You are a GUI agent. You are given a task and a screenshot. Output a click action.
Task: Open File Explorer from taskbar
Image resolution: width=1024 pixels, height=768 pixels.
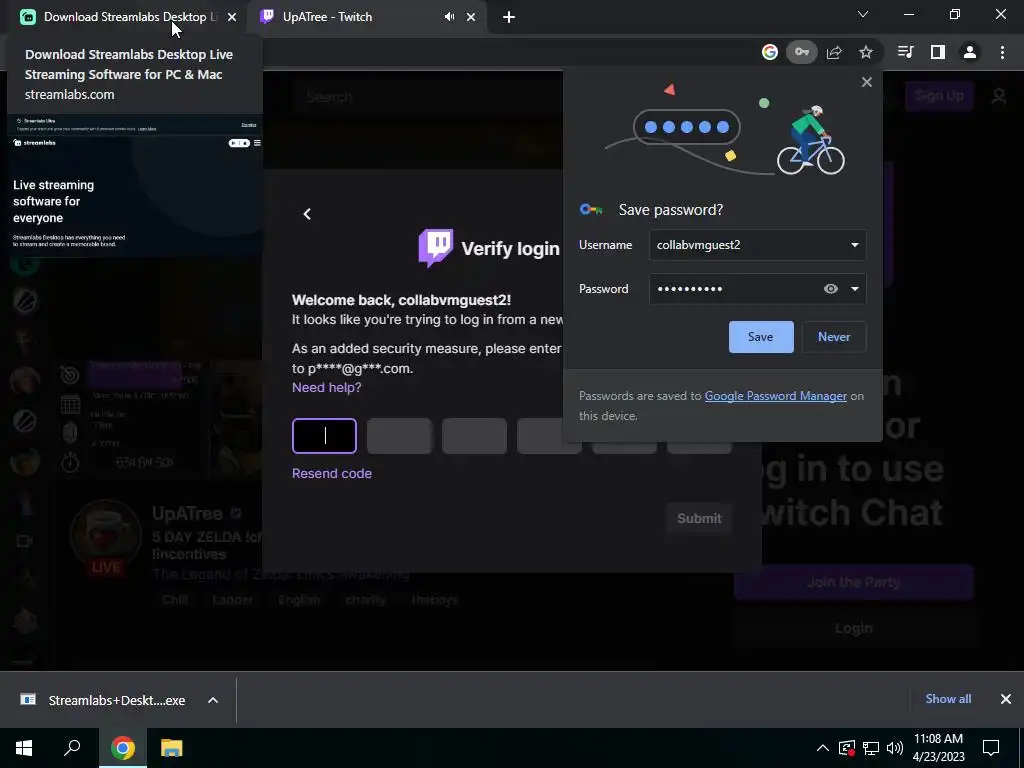pos(172,748)
